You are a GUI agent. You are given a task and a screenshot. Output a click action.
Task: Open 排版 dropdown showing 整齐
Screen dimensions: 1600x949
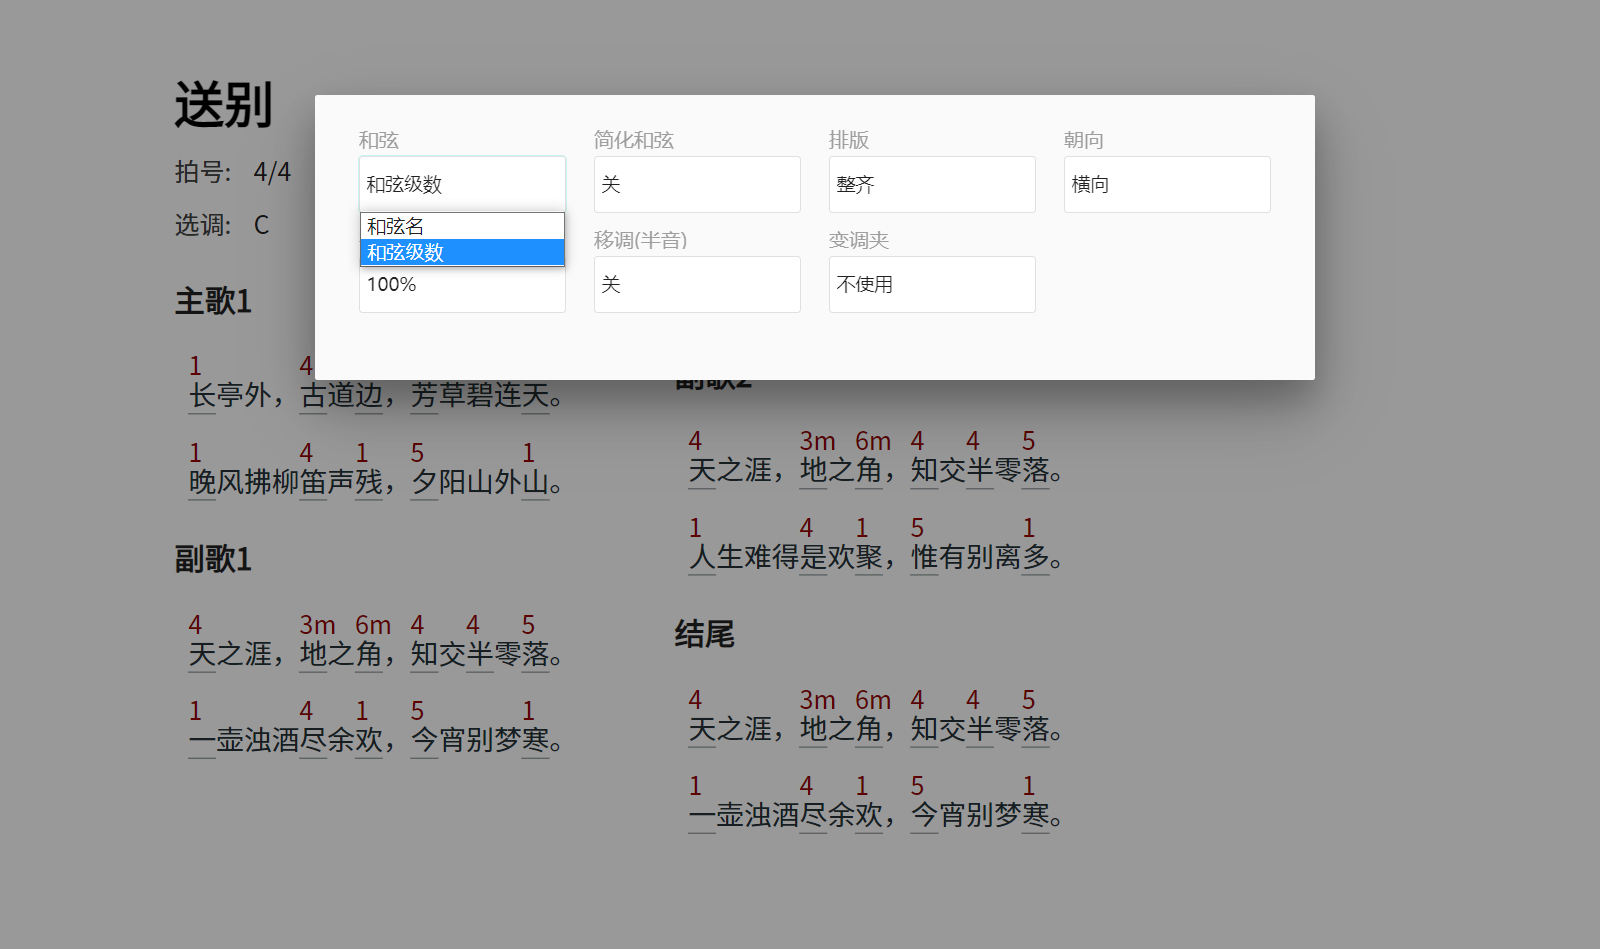931,184
